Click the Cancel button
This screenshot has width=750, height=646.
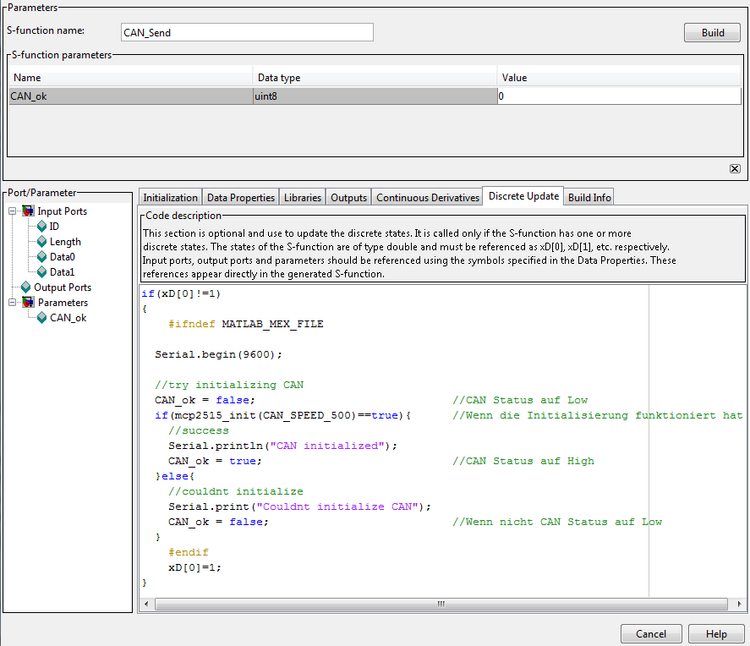click(650, 634)
